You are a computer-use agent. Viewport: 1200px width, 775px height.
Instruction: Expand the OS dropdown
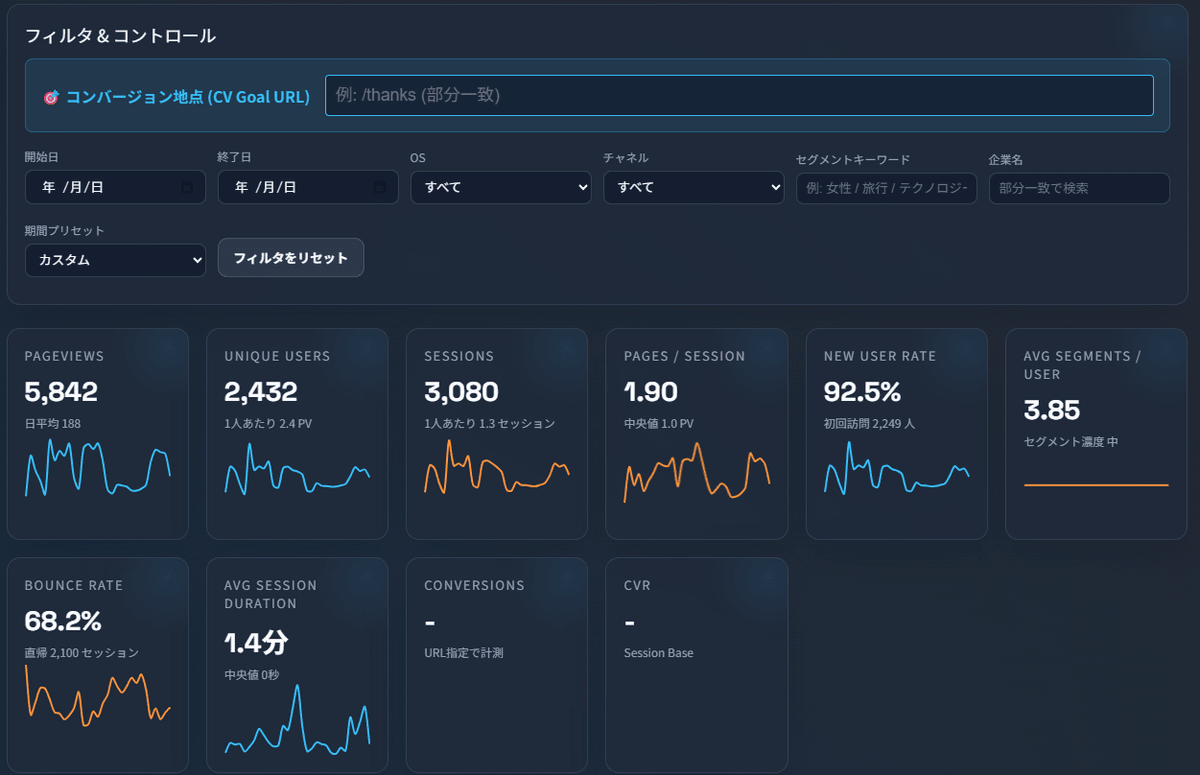click(x=500, y=187)
